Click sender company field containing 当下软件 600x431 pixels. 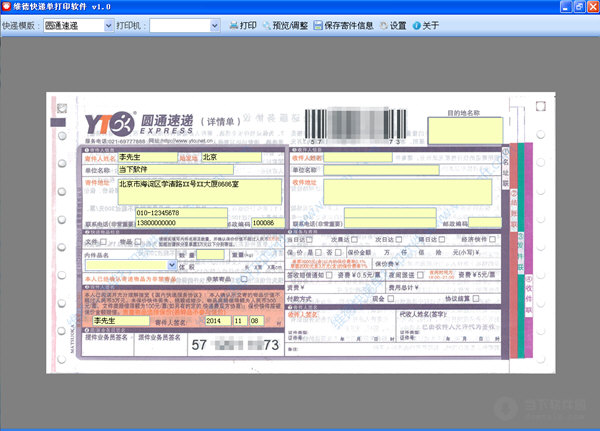pyautogui.click(x=176, y=170)
